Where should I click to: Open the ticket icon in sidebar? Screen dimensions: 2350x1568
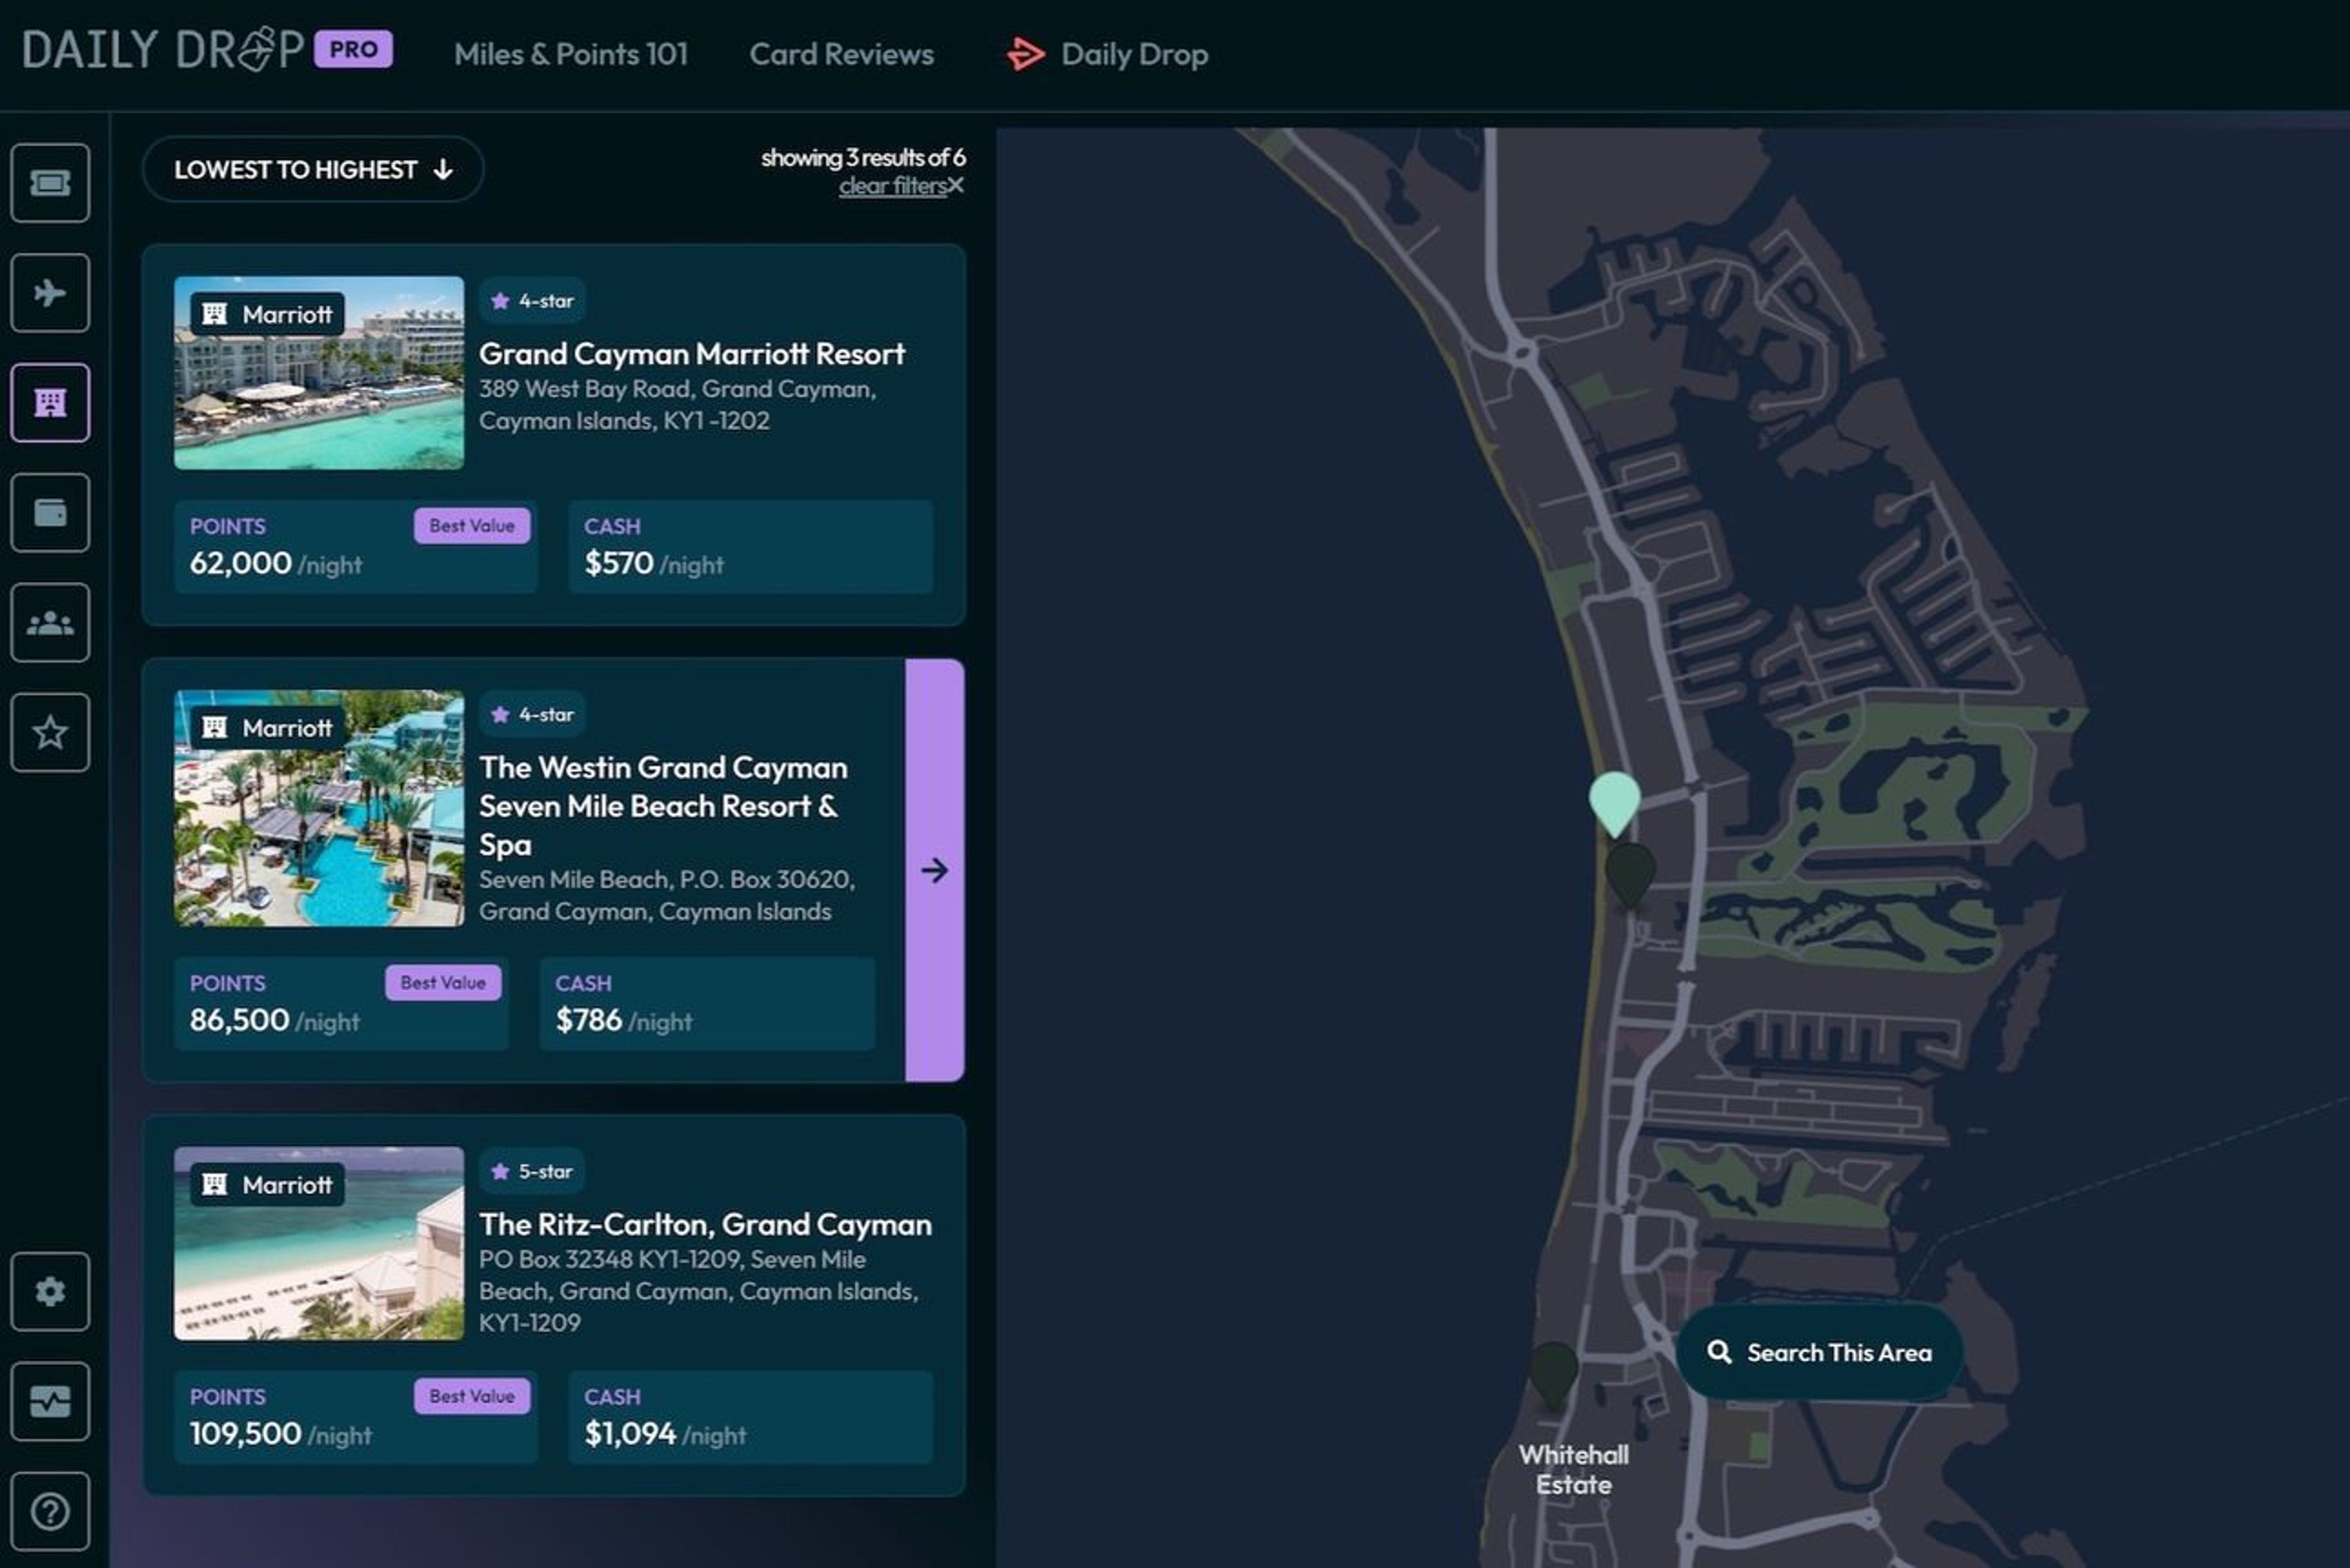pyautogui.click(x=50, y=183)
